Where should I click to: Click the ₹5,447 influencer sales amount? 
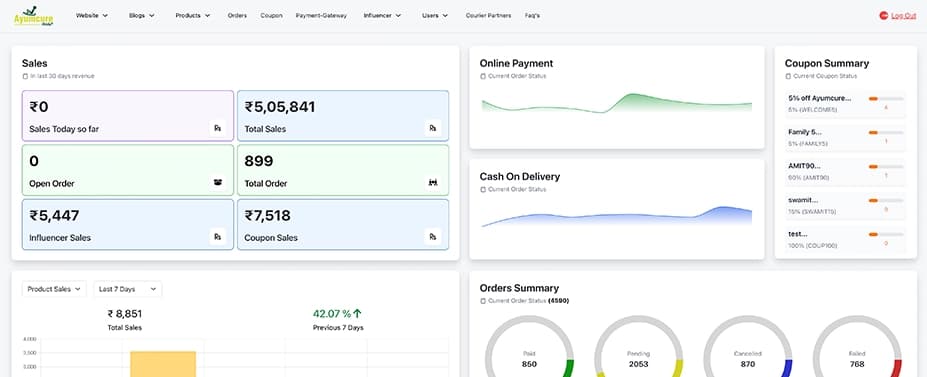click(x=54, y=216)
